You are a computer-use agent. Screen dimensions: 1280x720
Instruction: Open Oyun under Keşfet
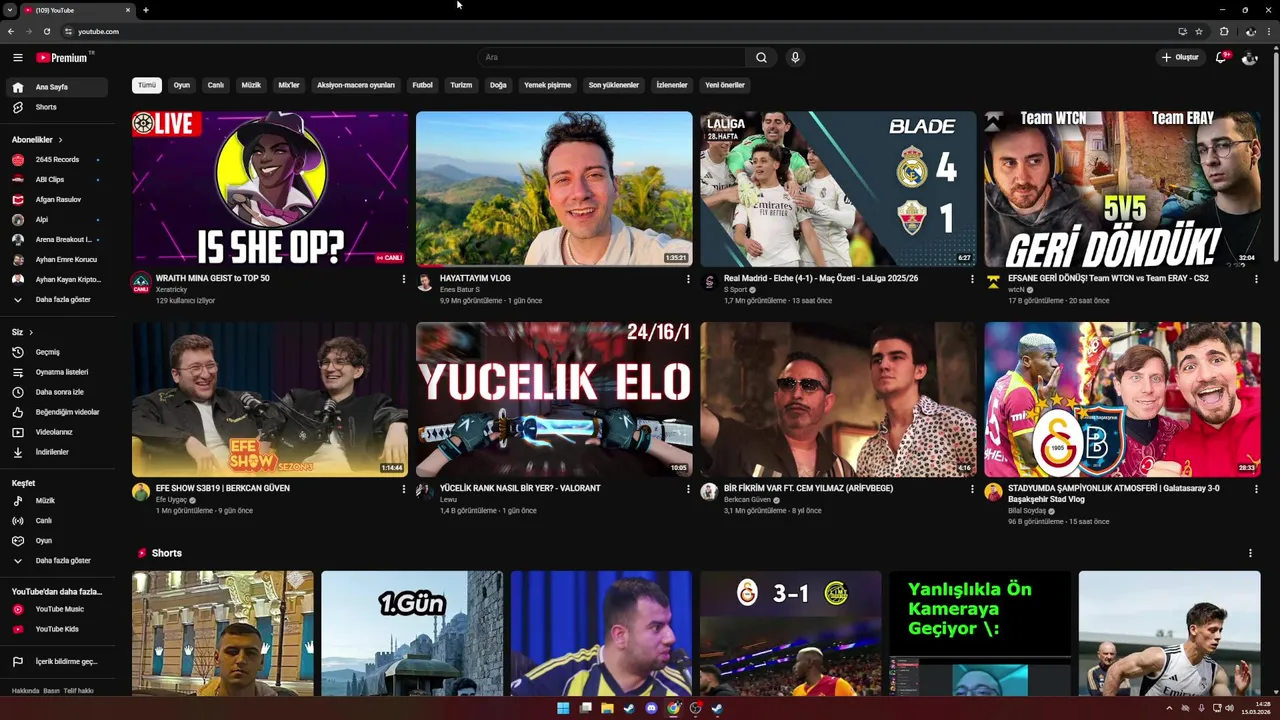click(56, 540)
